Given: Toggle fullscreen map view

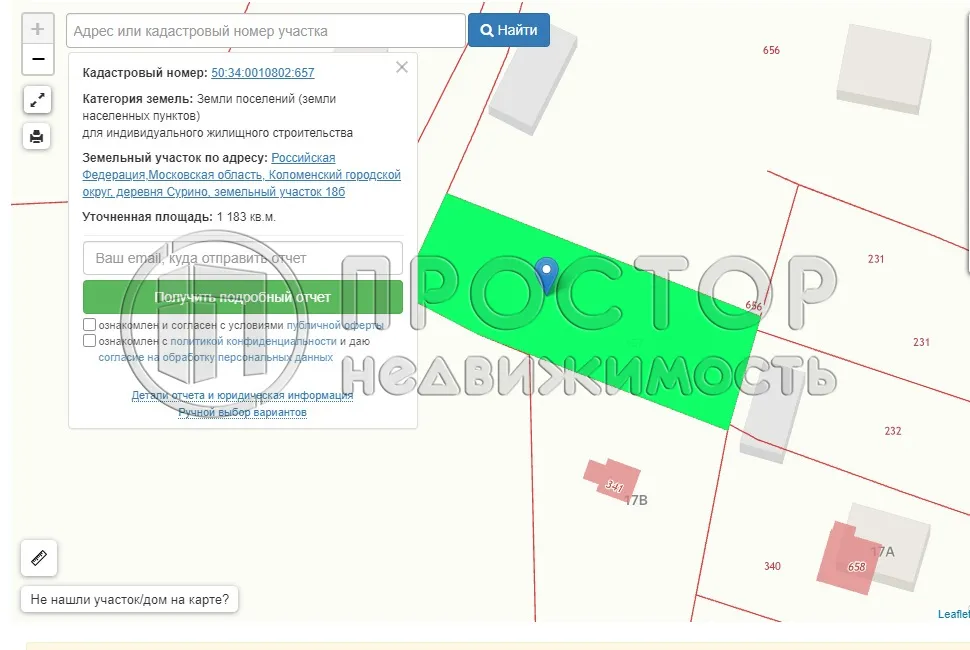Looking at the screenshot, I should click(x=37, y=100).
